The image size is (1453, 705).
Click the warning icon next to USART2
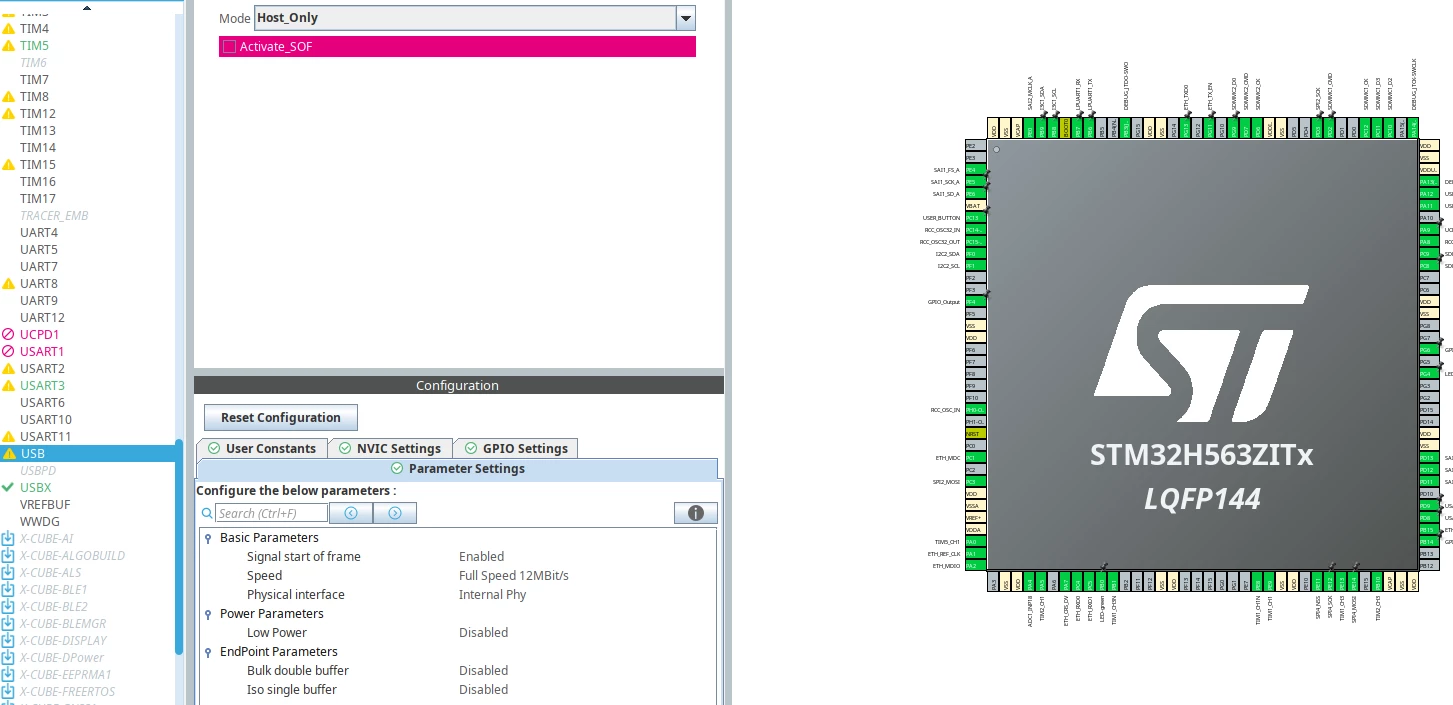[x=9, y=369]
